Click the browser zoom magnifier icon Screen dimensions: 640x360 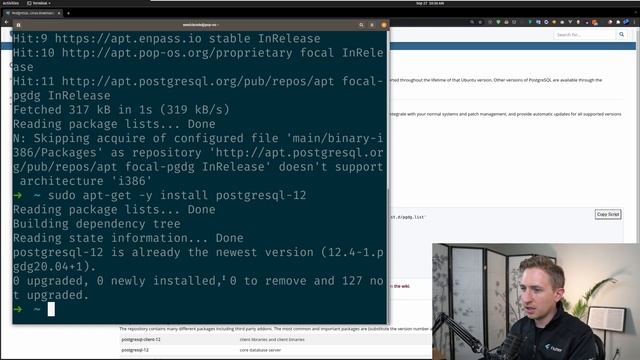click(x=472, y=22)
